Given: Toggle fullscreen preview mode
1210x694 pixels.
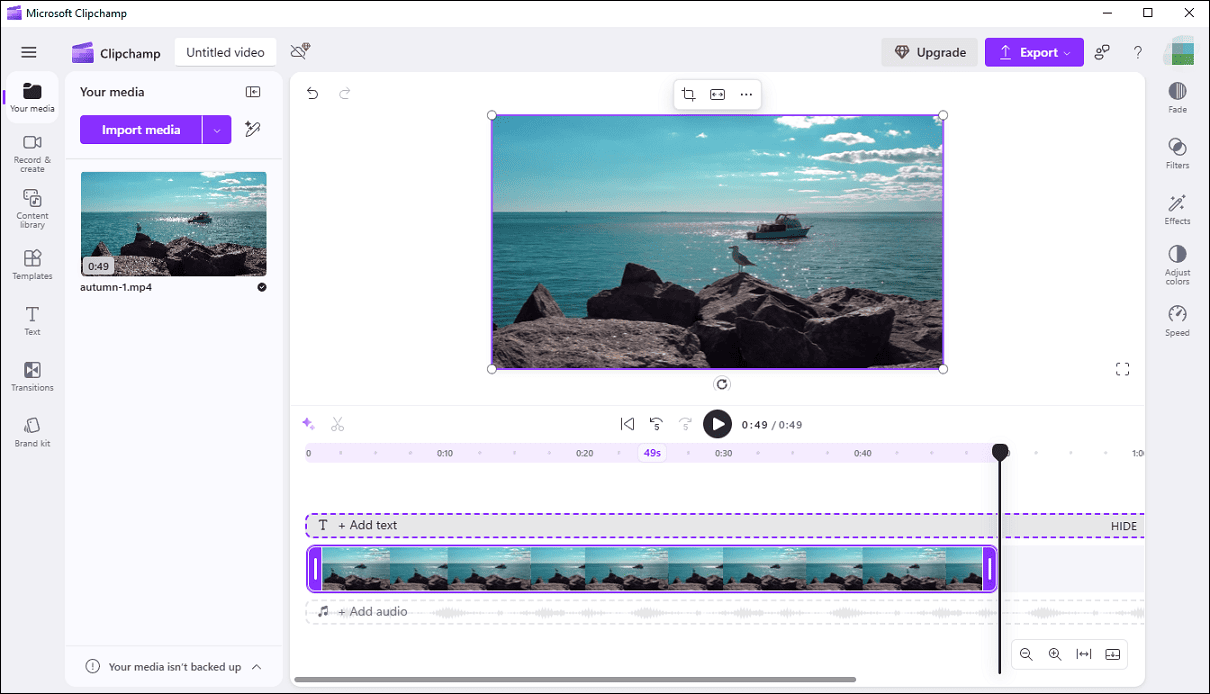Looking at the screenshot, I should [x=1122, y=369].
